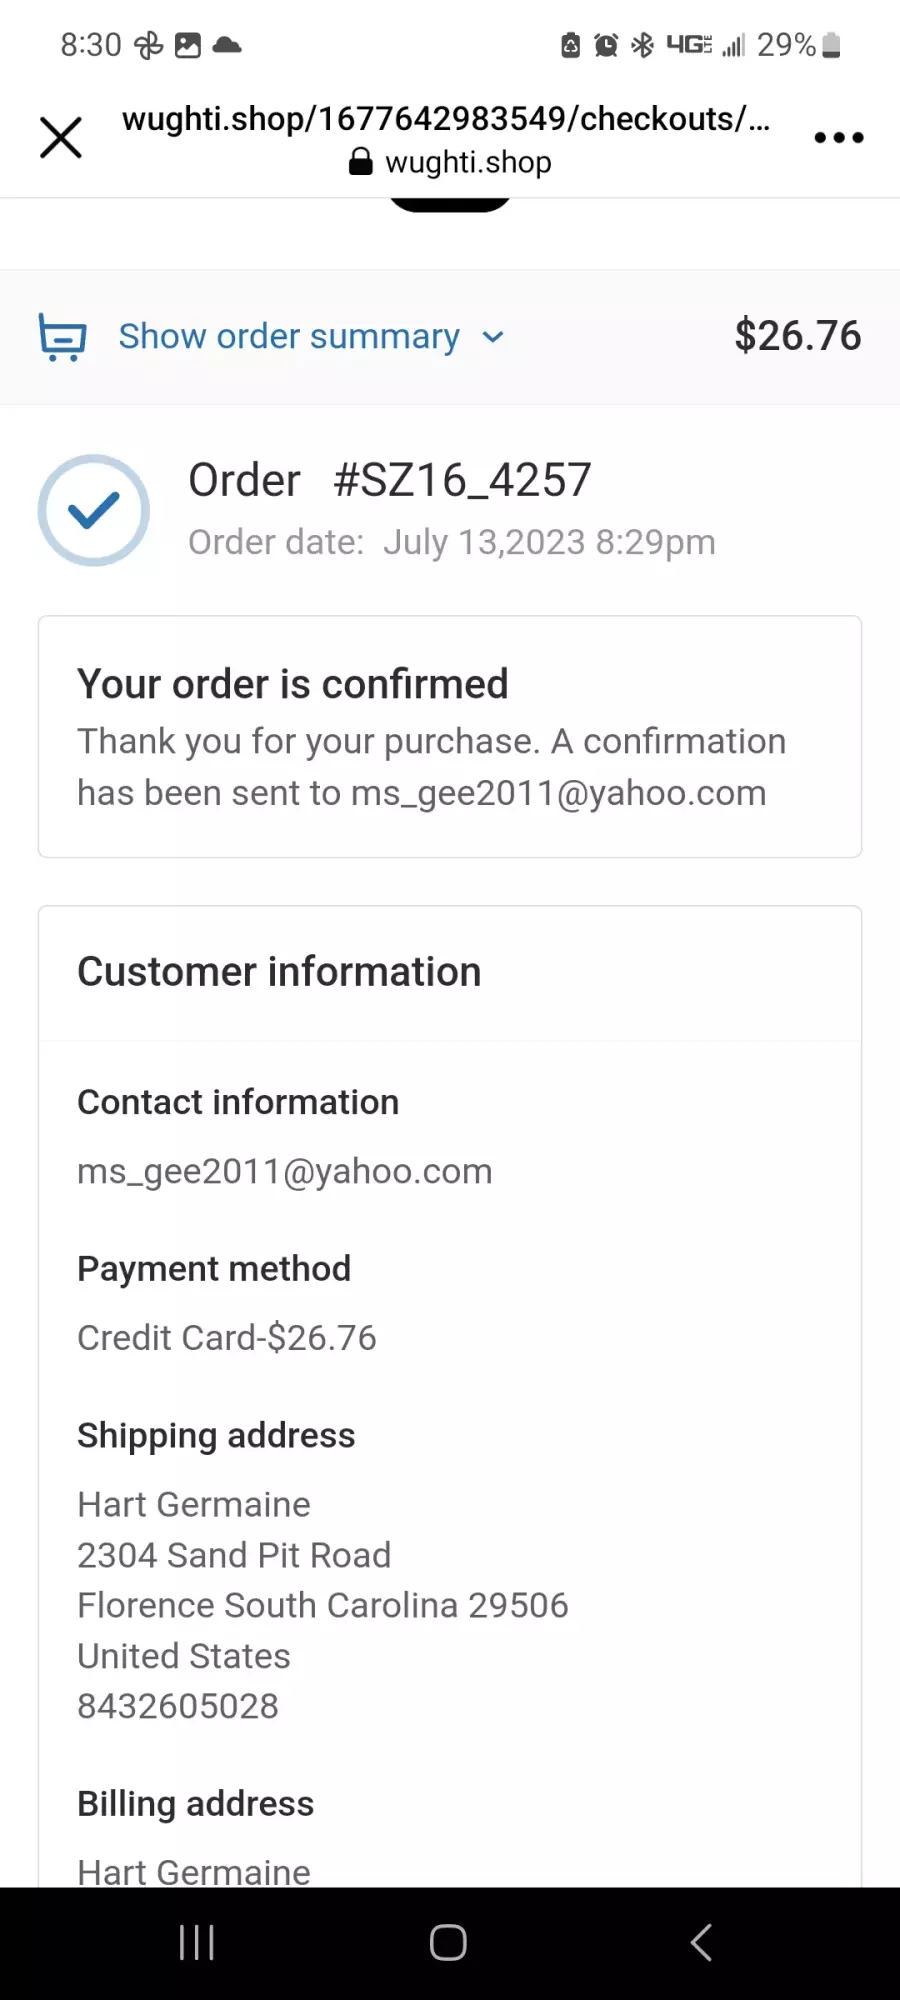This screenshot has height=2000, width=900.
Task: Click the Show order summary link
Action: (289, 337)
